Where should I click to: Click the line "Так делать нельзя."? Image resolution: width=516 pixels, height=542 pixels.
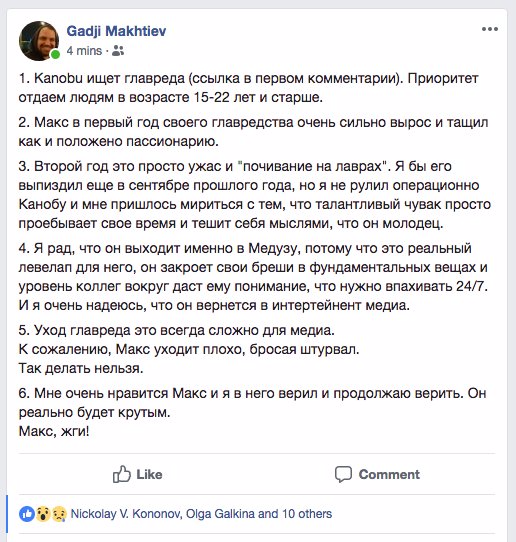(81, 368)
